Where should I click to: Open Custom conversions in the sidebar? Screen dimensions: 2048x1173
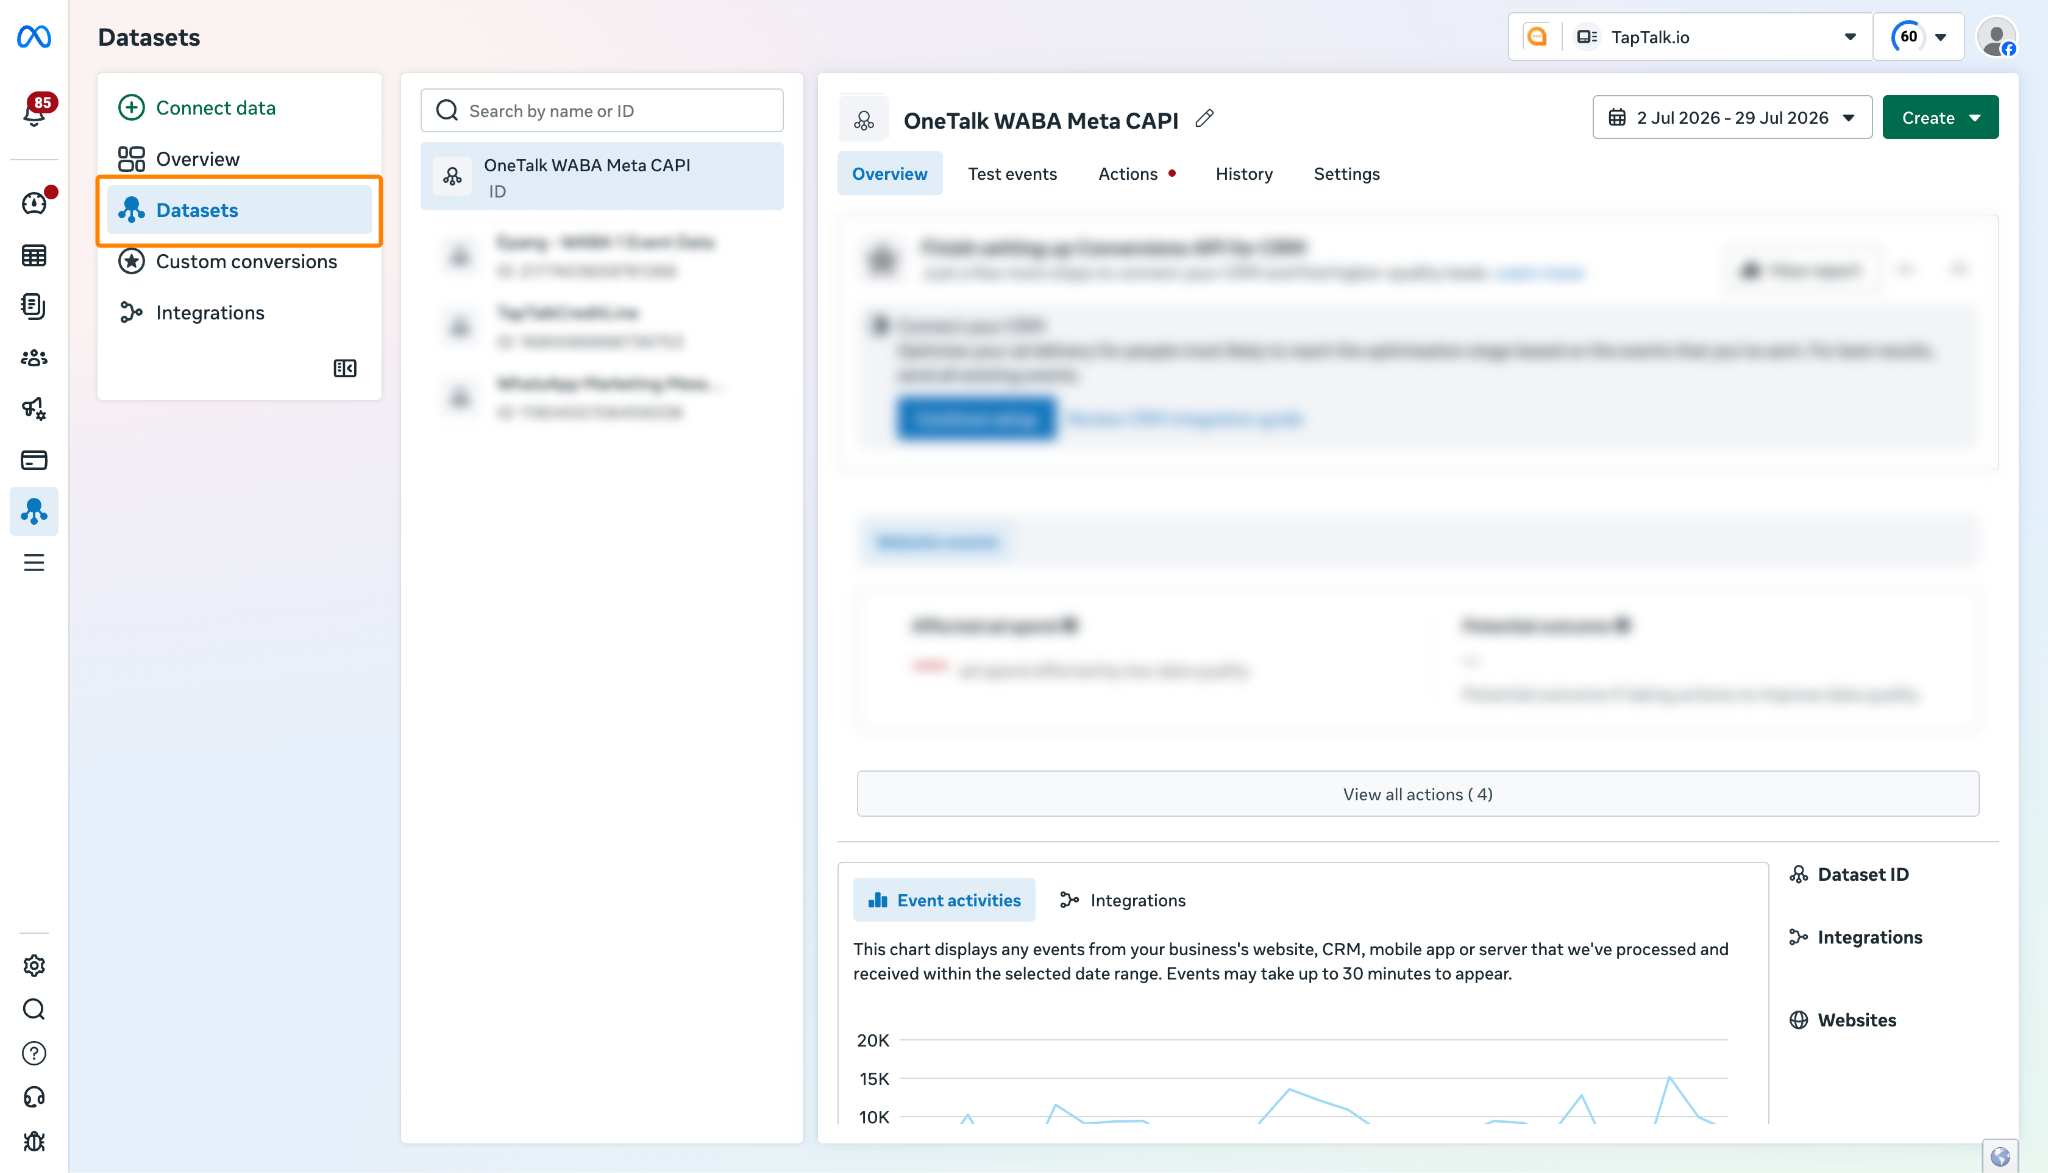tap(228, 261)
